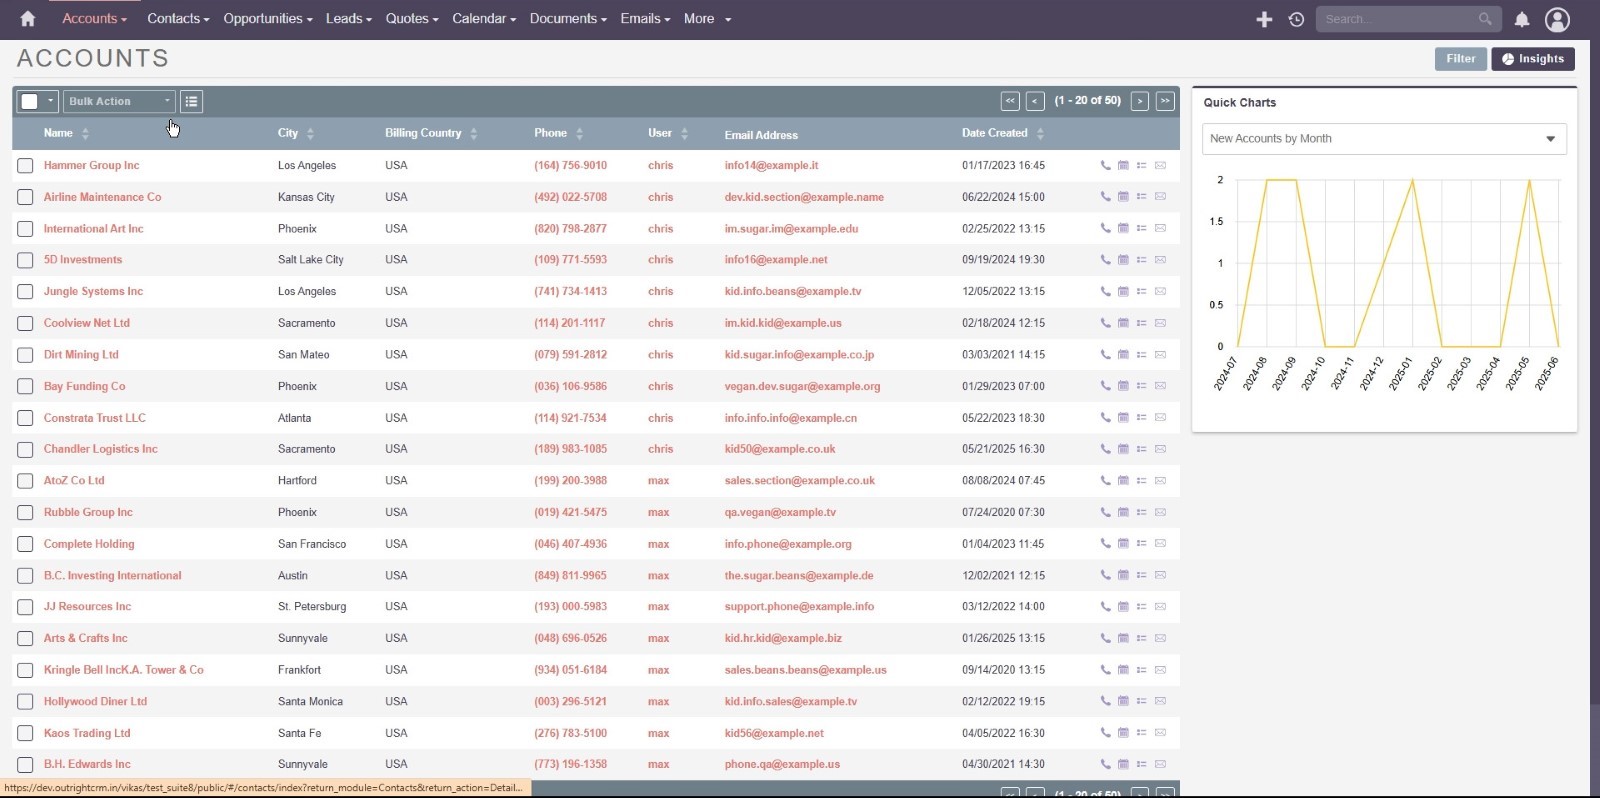Open the user profile icon
Image resolution: width=1600 pixels, height=798 pixels.
pyautogui.click(x=1557, y=19)
